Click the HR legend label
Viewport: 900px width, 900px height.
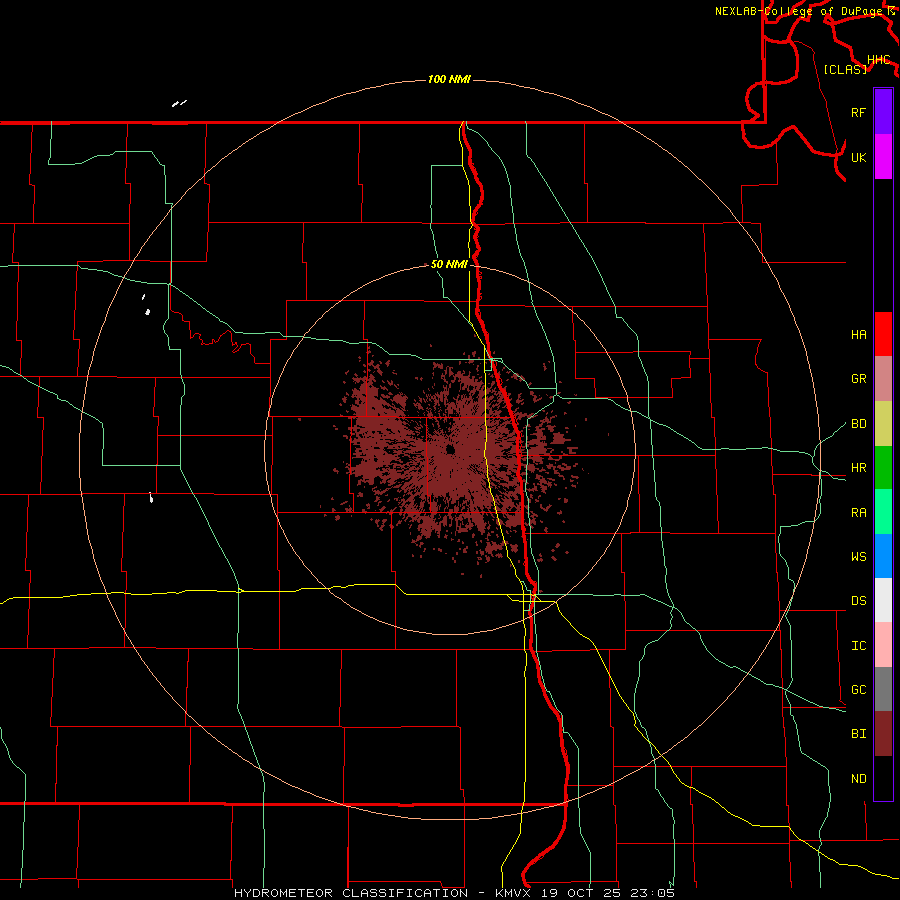[x=858, y=467]
